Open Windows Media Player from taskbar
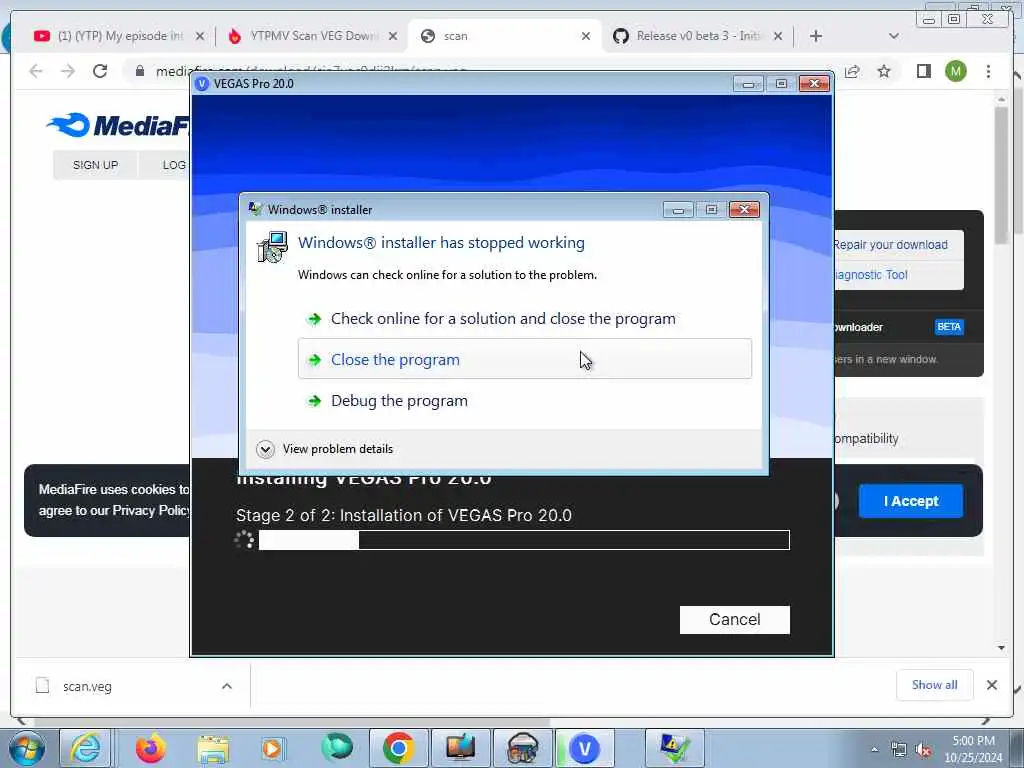Image resolution: width=1024 pixels, height=768 pixels. [272, 748]
